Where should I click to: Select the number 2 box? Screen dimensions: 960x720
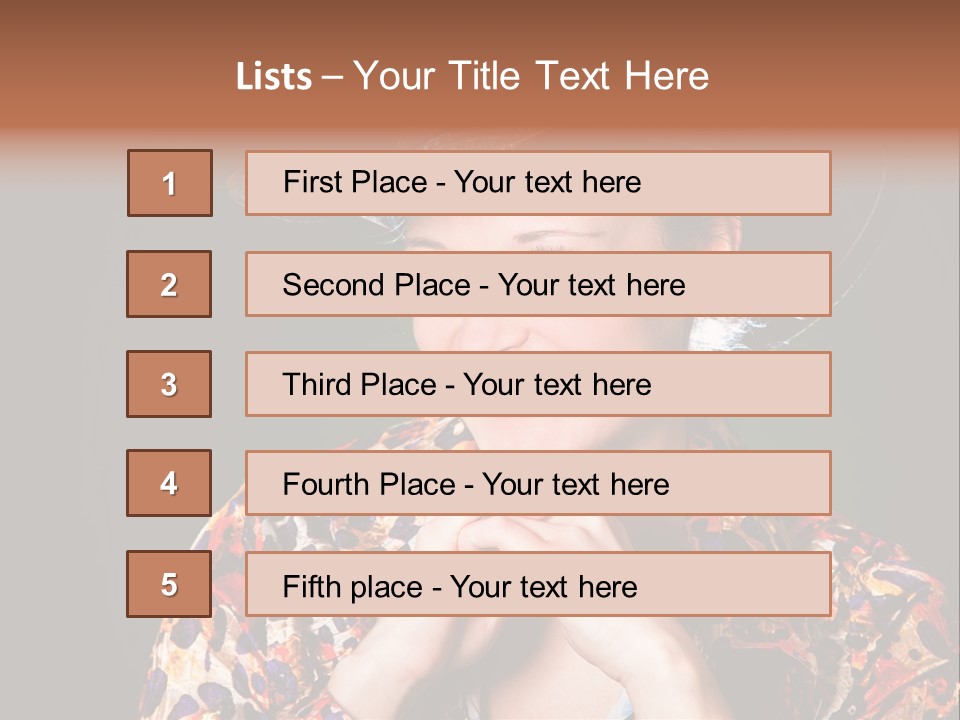[x=169, y=284]
